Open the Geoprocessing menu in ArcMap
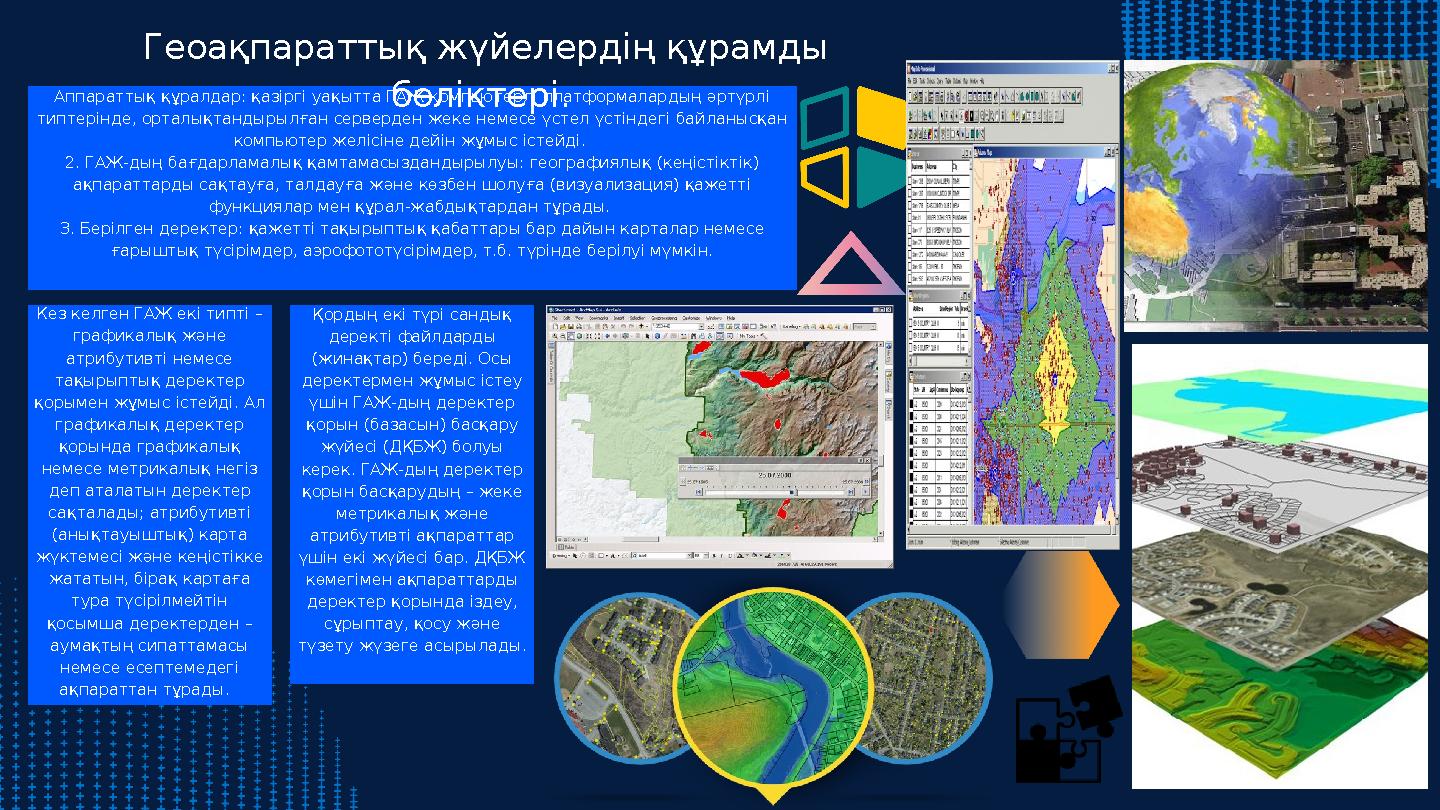The width and height of the screenshot is (1440, 810). point(664,318)
